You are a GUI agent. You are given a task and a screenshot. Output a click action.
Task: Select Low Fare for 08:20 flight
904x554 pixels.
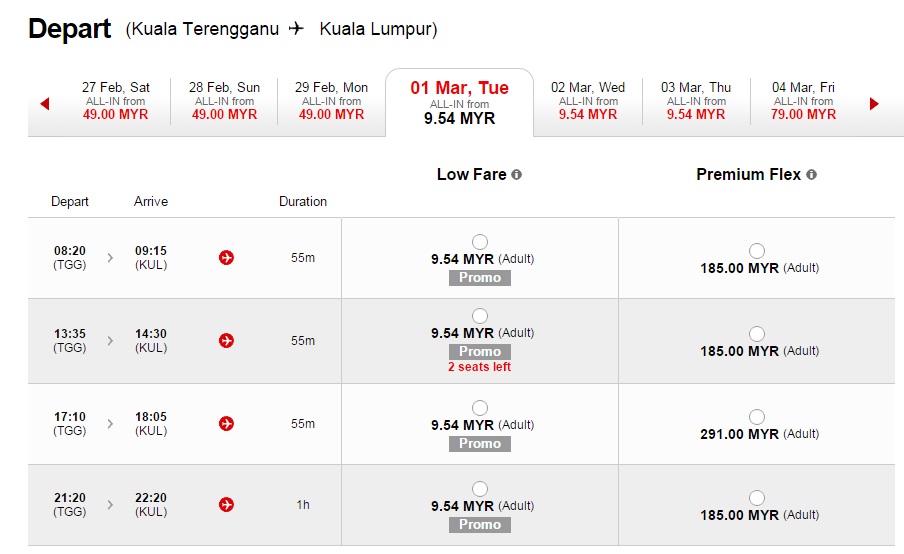480,242
